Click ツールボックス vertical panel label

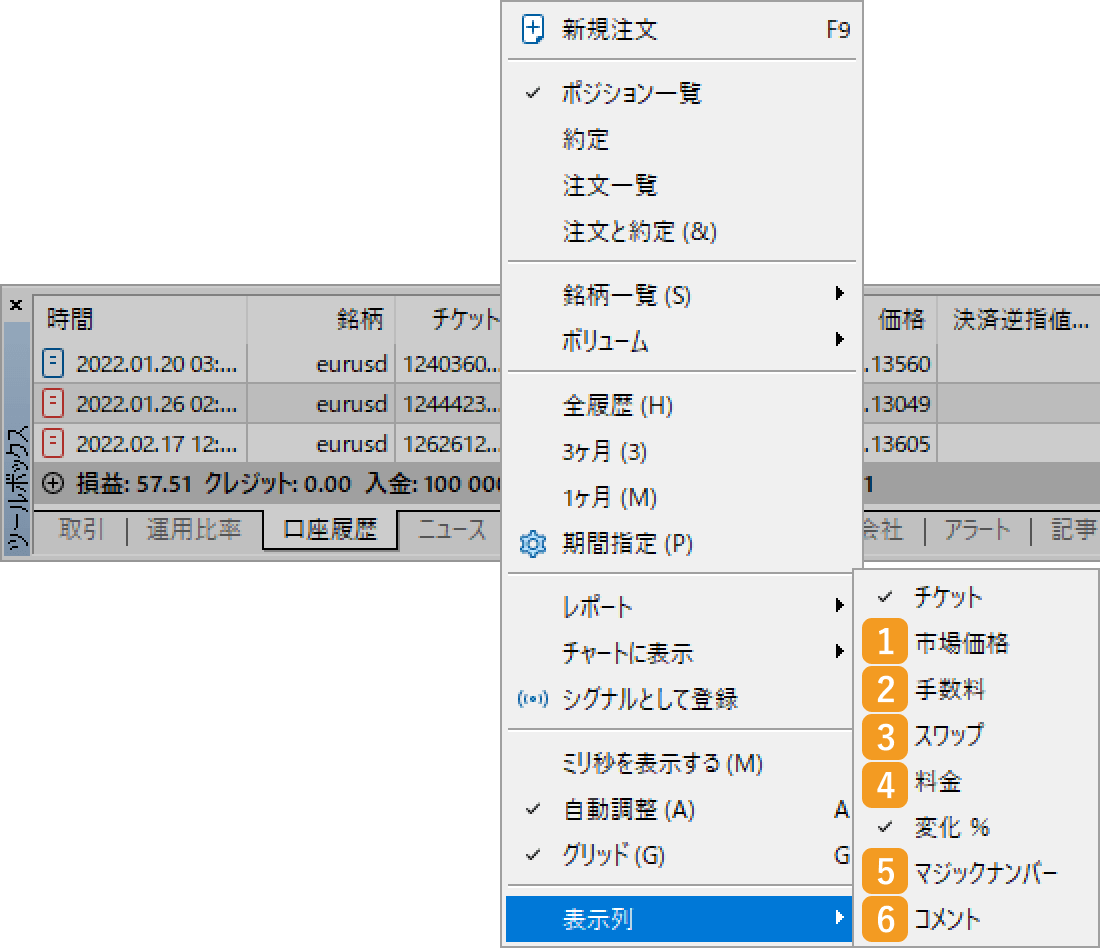(17, 488)
